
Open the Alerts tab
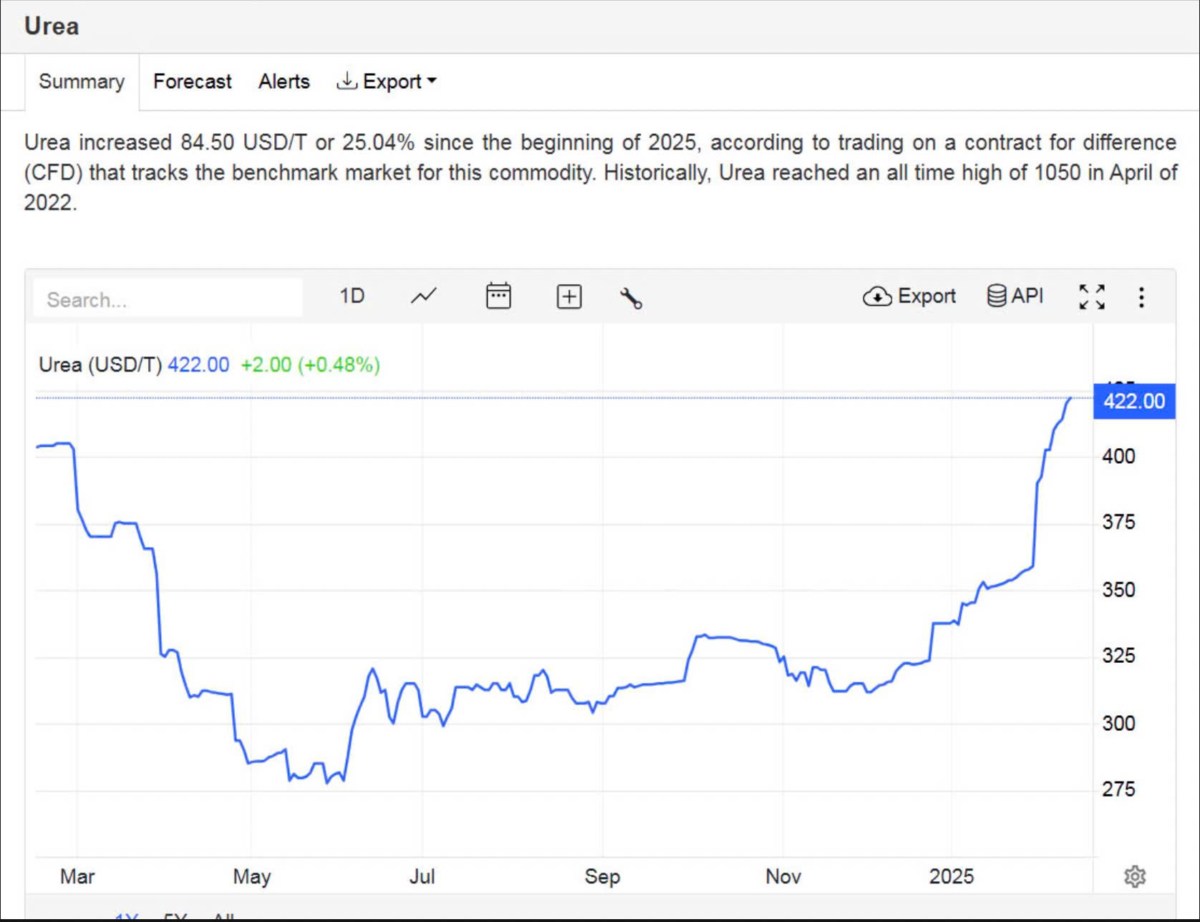click(x=284, y=82)
